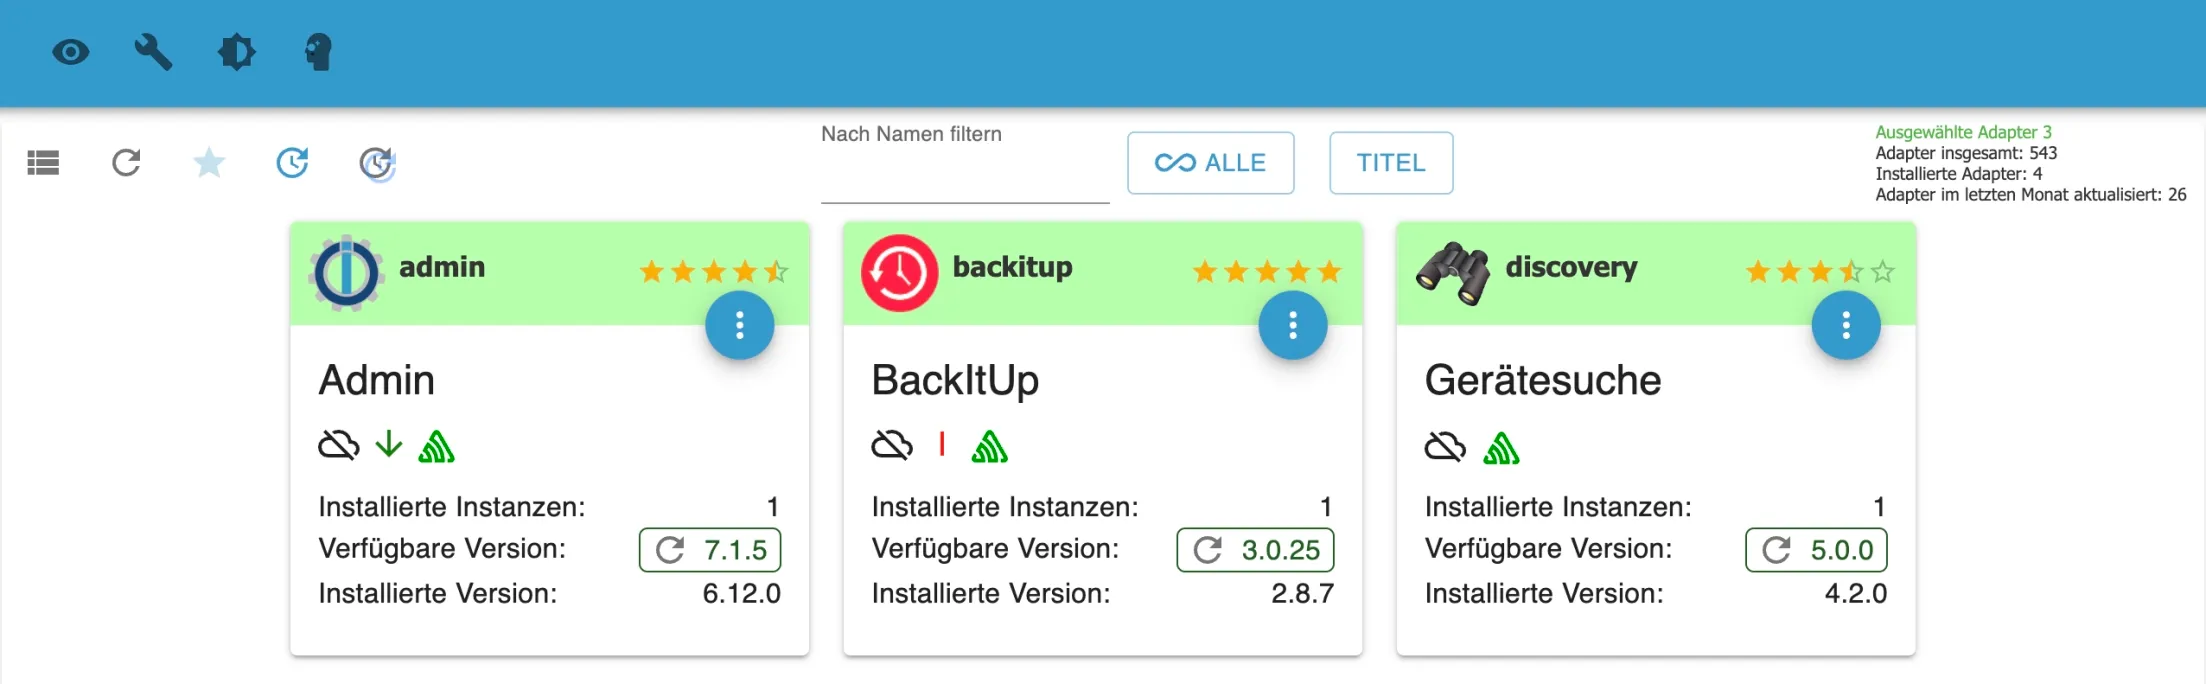Focus the 'Nach Namen filtern' input field
Screen dimensions: 2206x684
click(x=964, y=180)
